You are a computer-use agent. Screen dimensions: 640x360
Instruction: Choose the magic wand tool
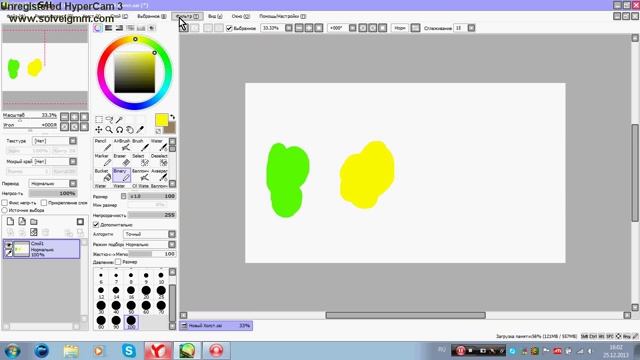(x=119, y=120)
